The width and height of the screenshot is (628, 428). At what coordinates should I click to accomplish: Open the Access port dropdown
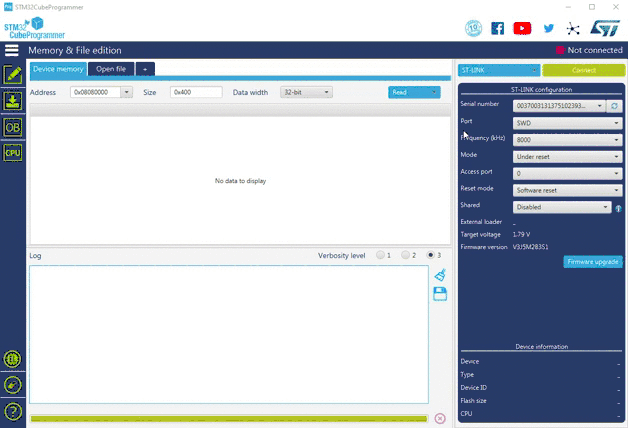568,173
